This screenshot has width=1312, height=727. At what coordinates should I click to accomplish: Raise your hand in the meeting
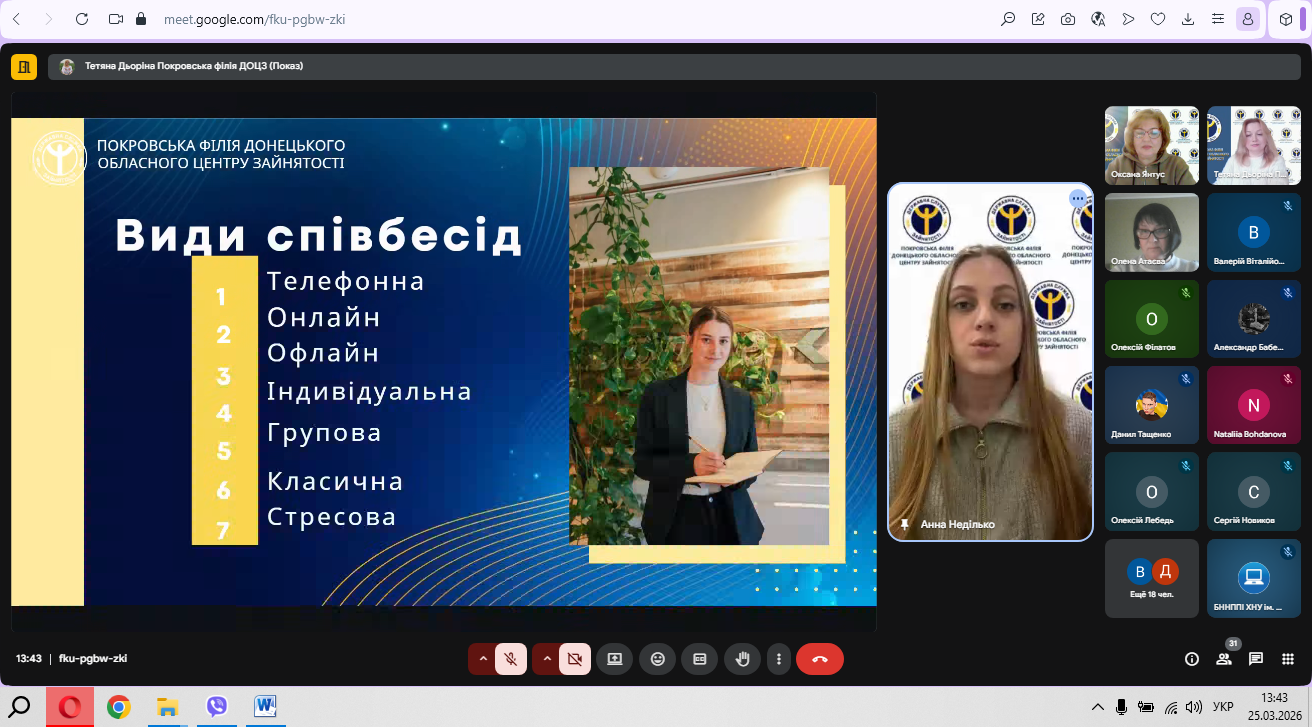pyautogui.click(x=742, y=659)
